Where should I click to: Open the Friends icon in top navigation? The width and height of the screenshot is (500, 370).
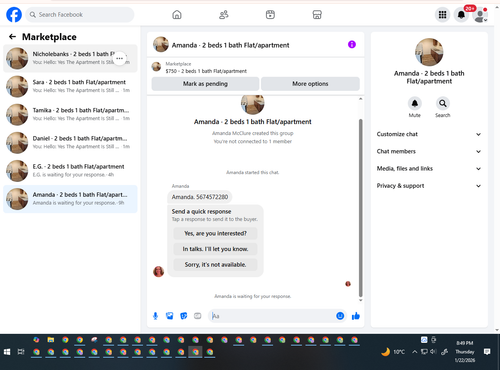pos(224,15)
